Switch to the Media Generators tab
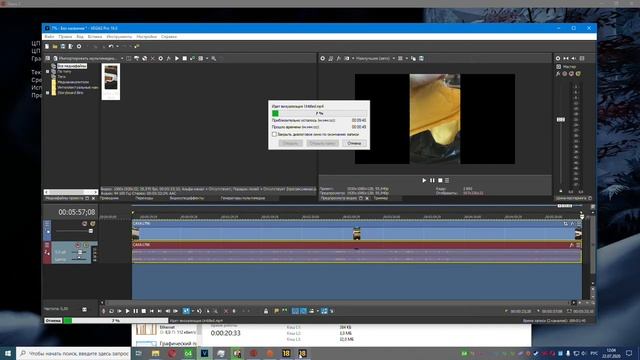Screen dimensions: 640x360 click(243, 198)
